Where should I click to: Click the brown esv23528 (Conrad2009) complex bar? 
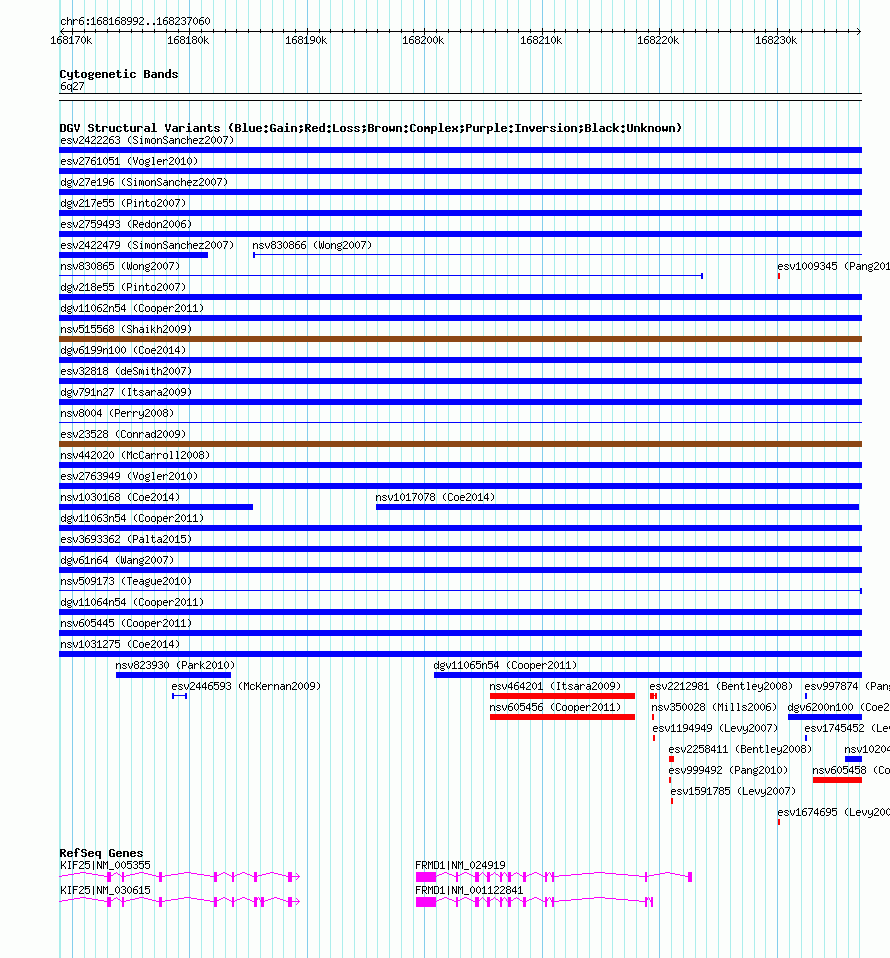pyautogui.click(x=461, y=444)
